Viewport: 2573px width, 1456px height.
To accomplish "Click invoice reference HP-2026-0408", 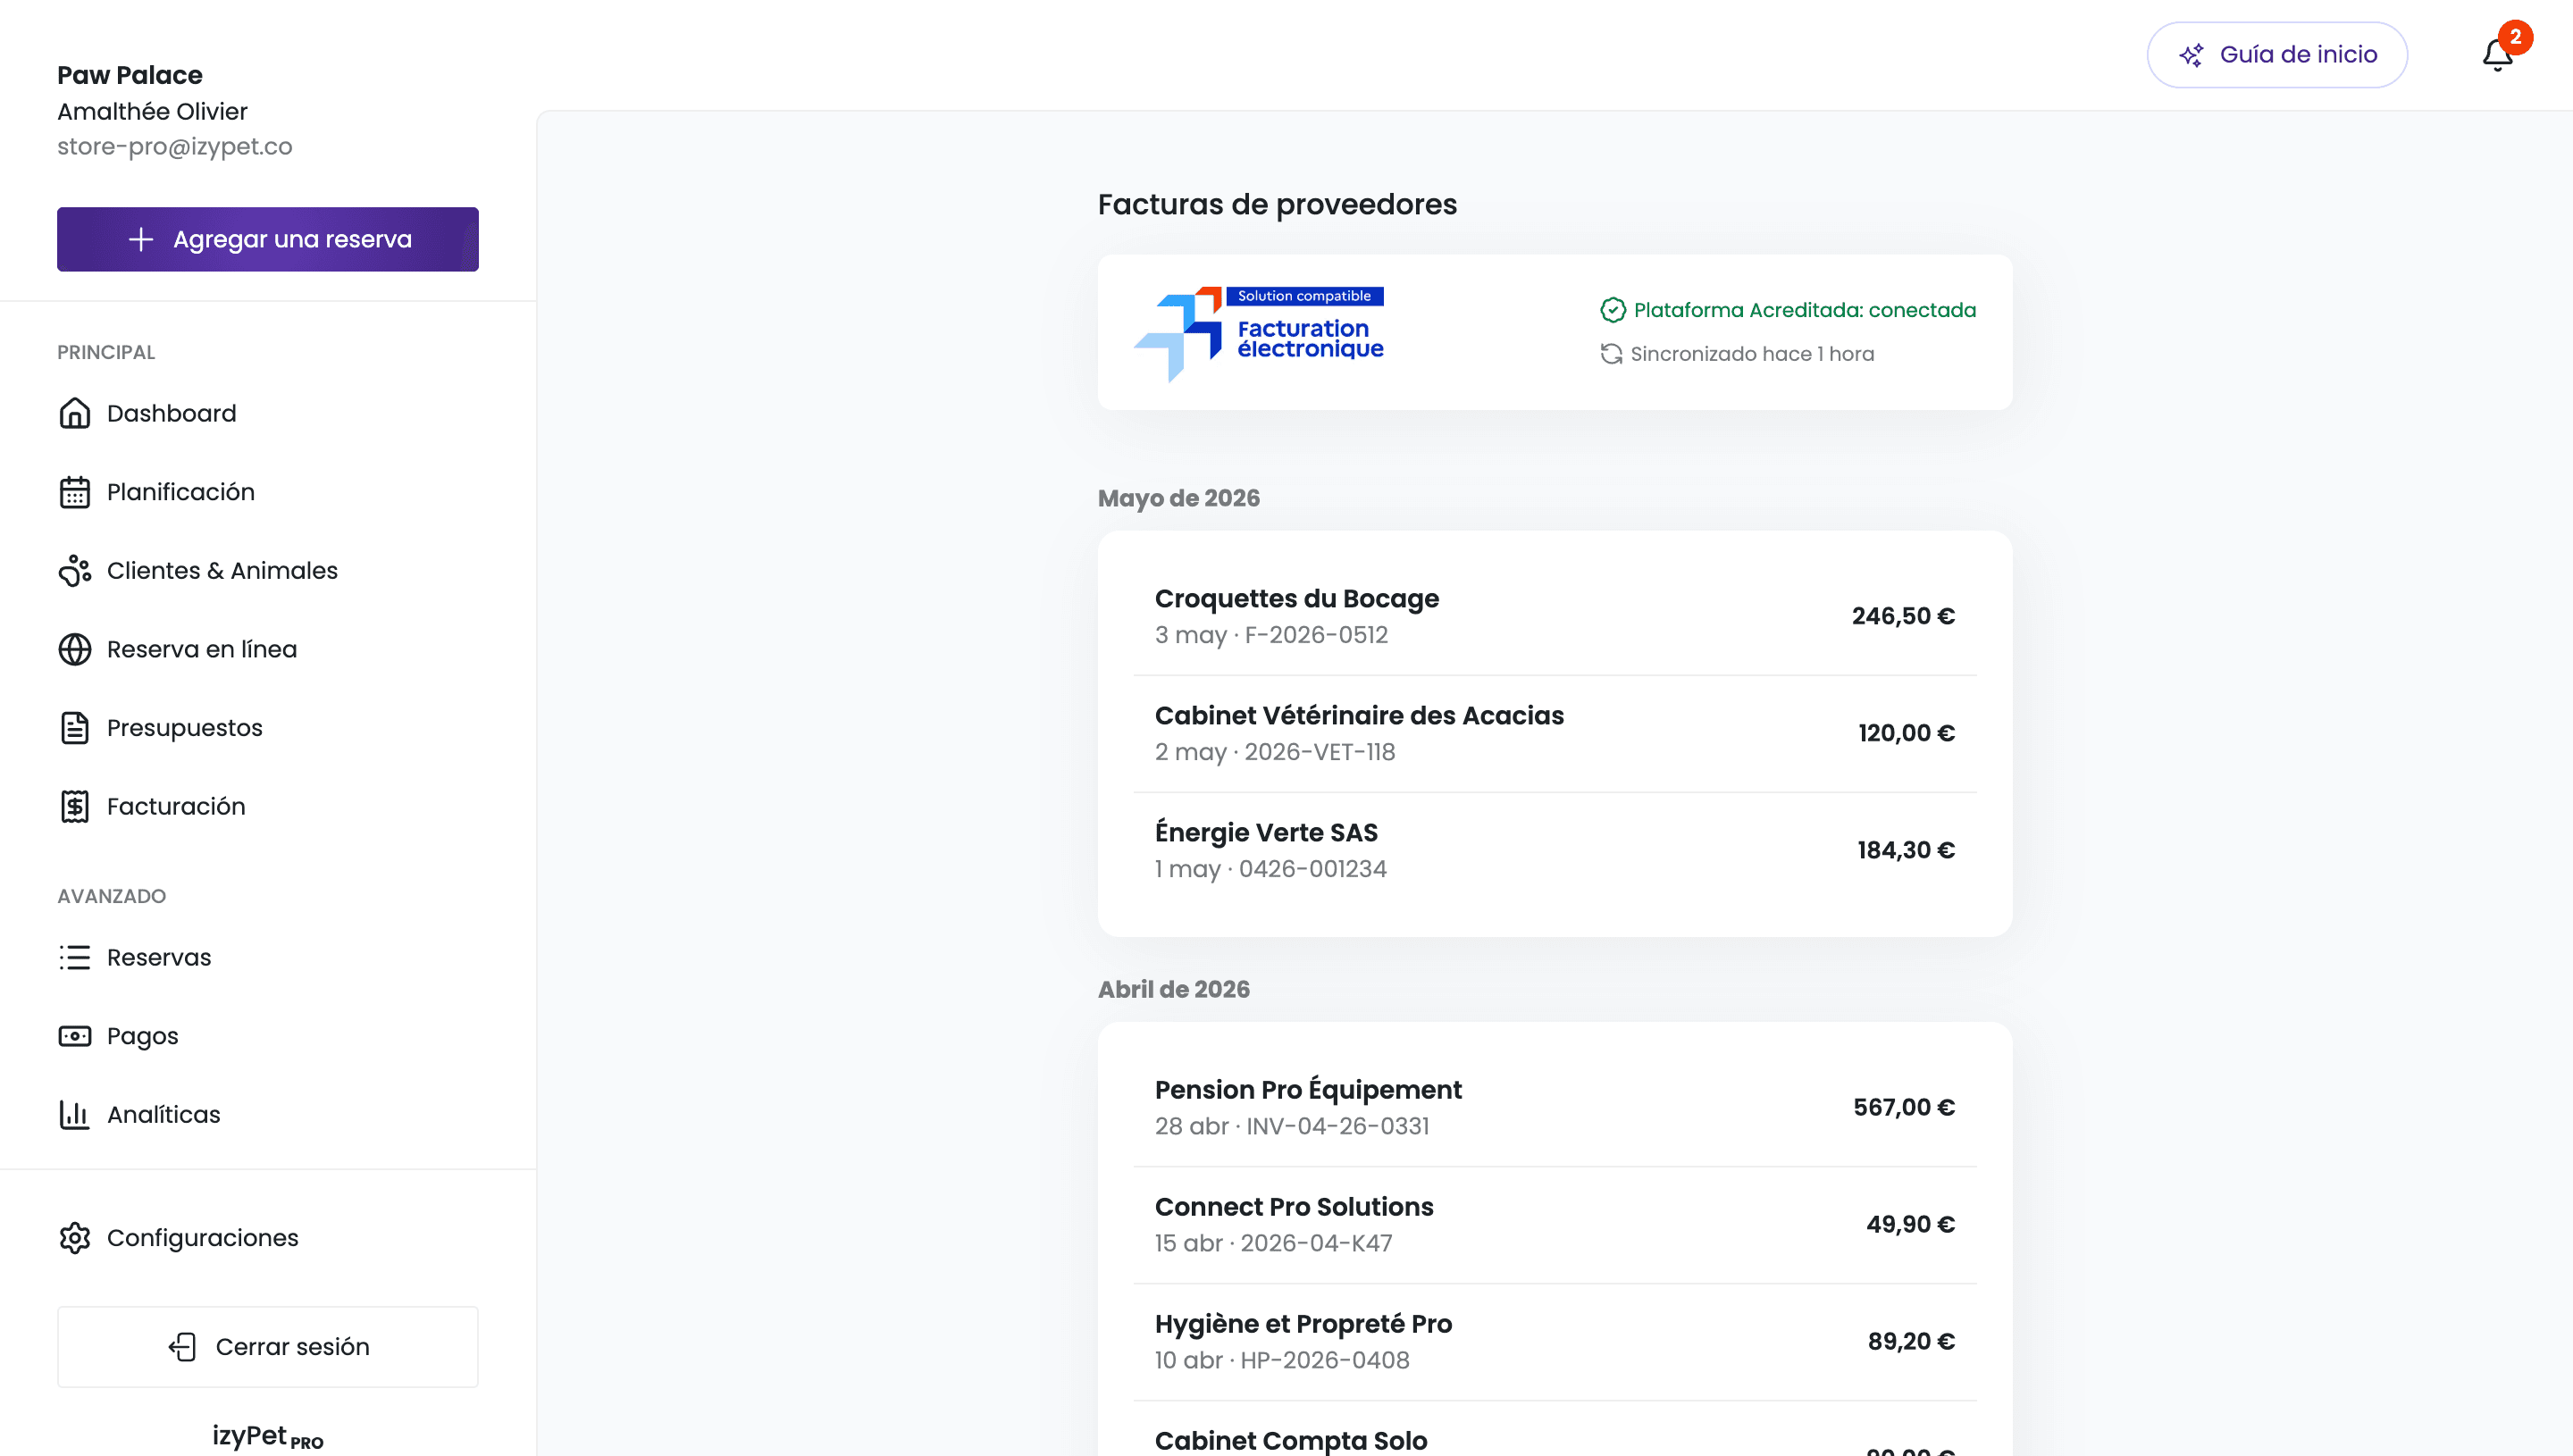I will (1324, 1360).
